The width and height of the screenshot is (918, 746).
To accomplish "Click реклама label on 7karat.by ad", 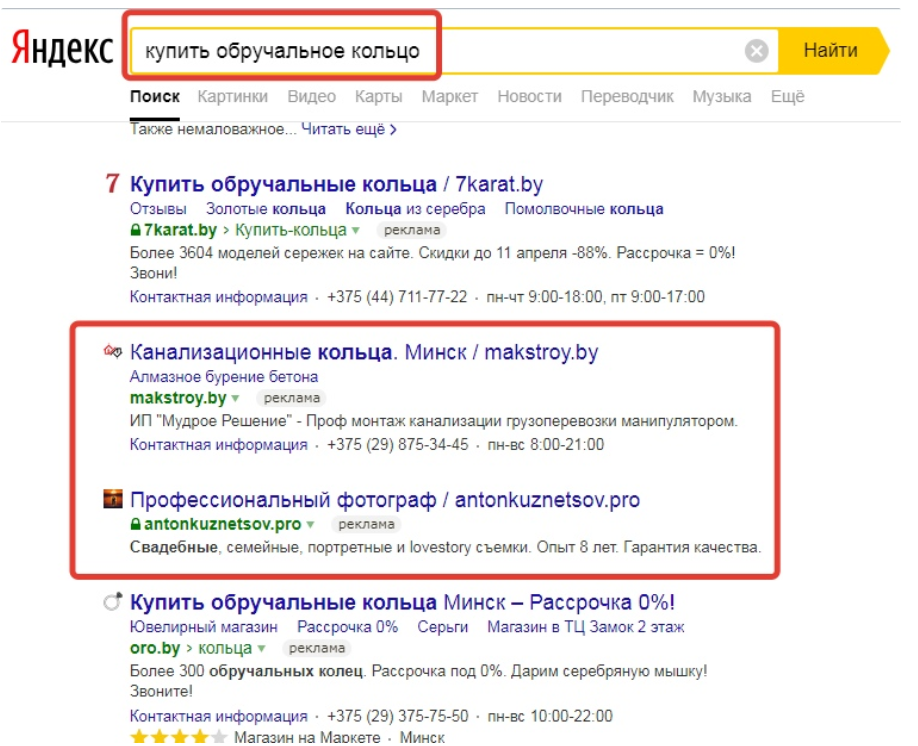I will coord(412,230).
